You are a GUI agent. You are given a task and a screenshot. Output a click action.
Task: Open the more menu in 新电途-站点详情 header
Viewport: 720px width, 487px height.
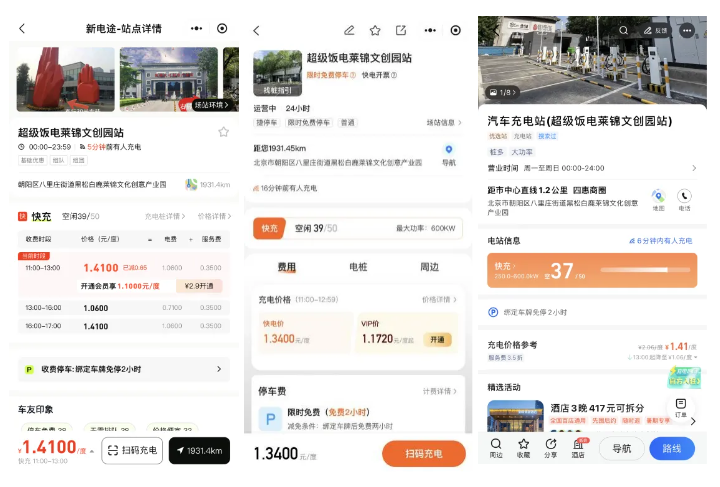[x=197, y=28]
